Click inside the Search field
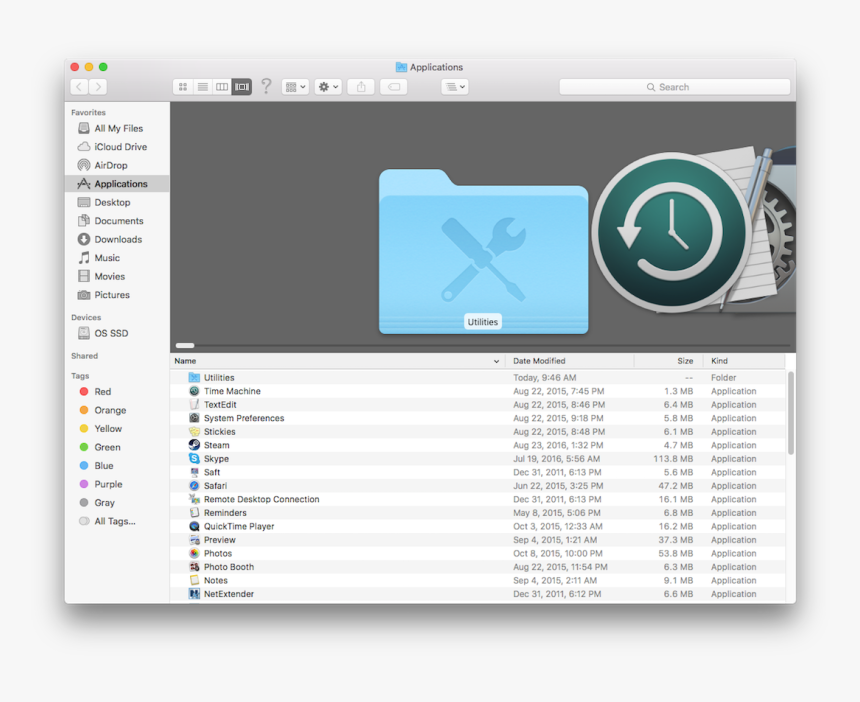The image size is (860, 702). click(x=674, y=86)
